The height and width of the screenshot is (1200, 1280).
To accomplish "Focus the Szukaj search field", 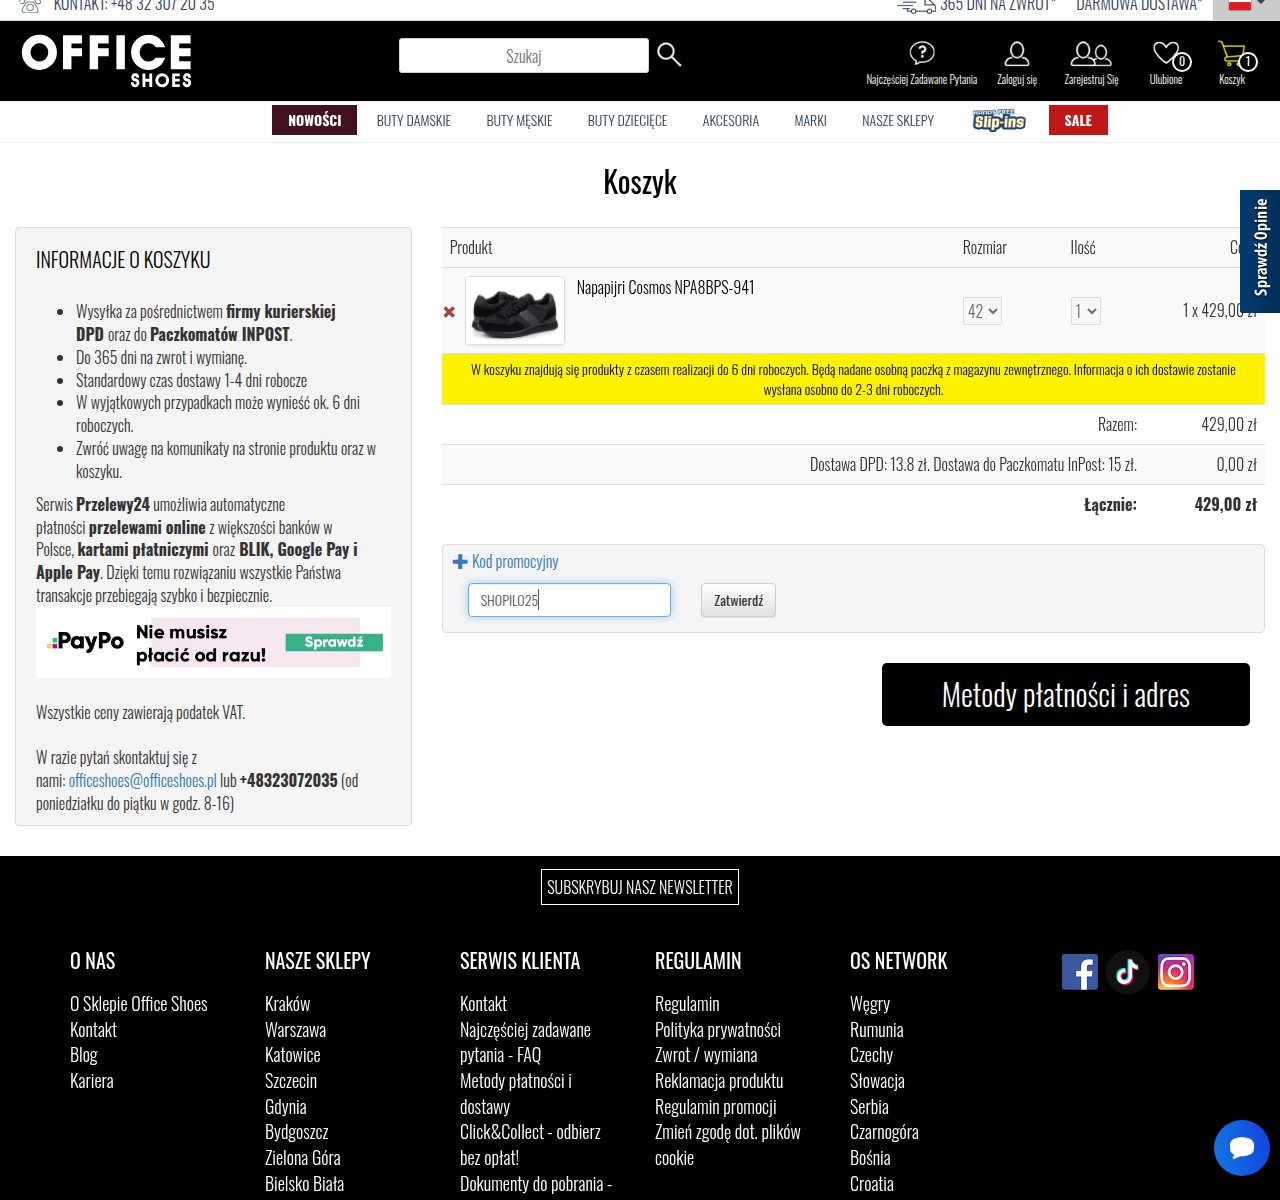I will click(524, 56).
